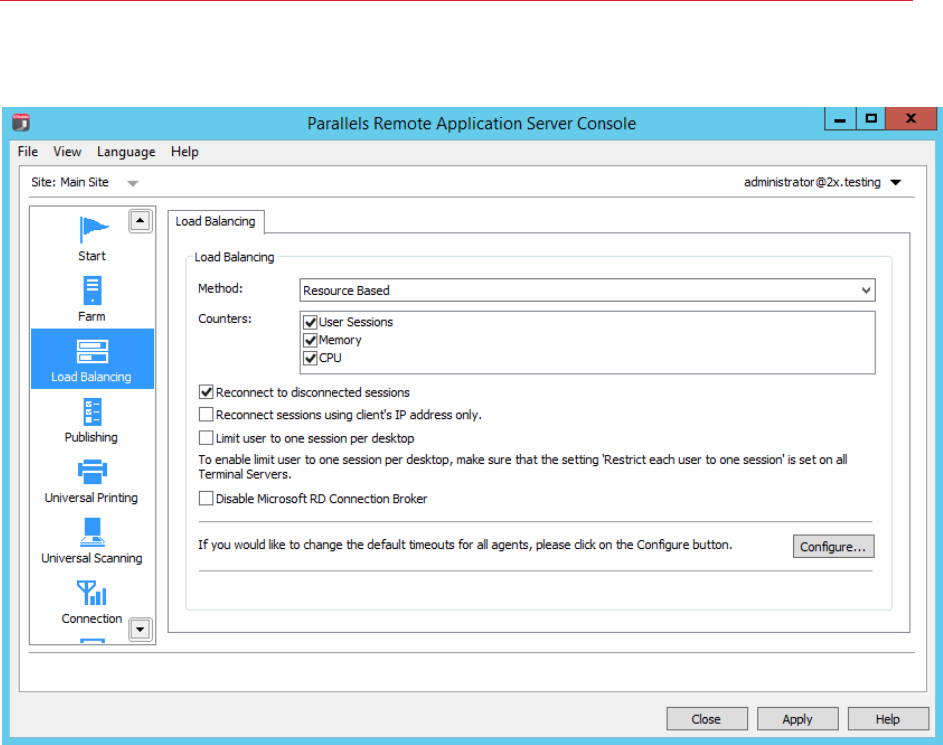This screenshot has height=745, width=943.
Task: Open the Connection antenna icon
Action: click(x=92, y=593)
